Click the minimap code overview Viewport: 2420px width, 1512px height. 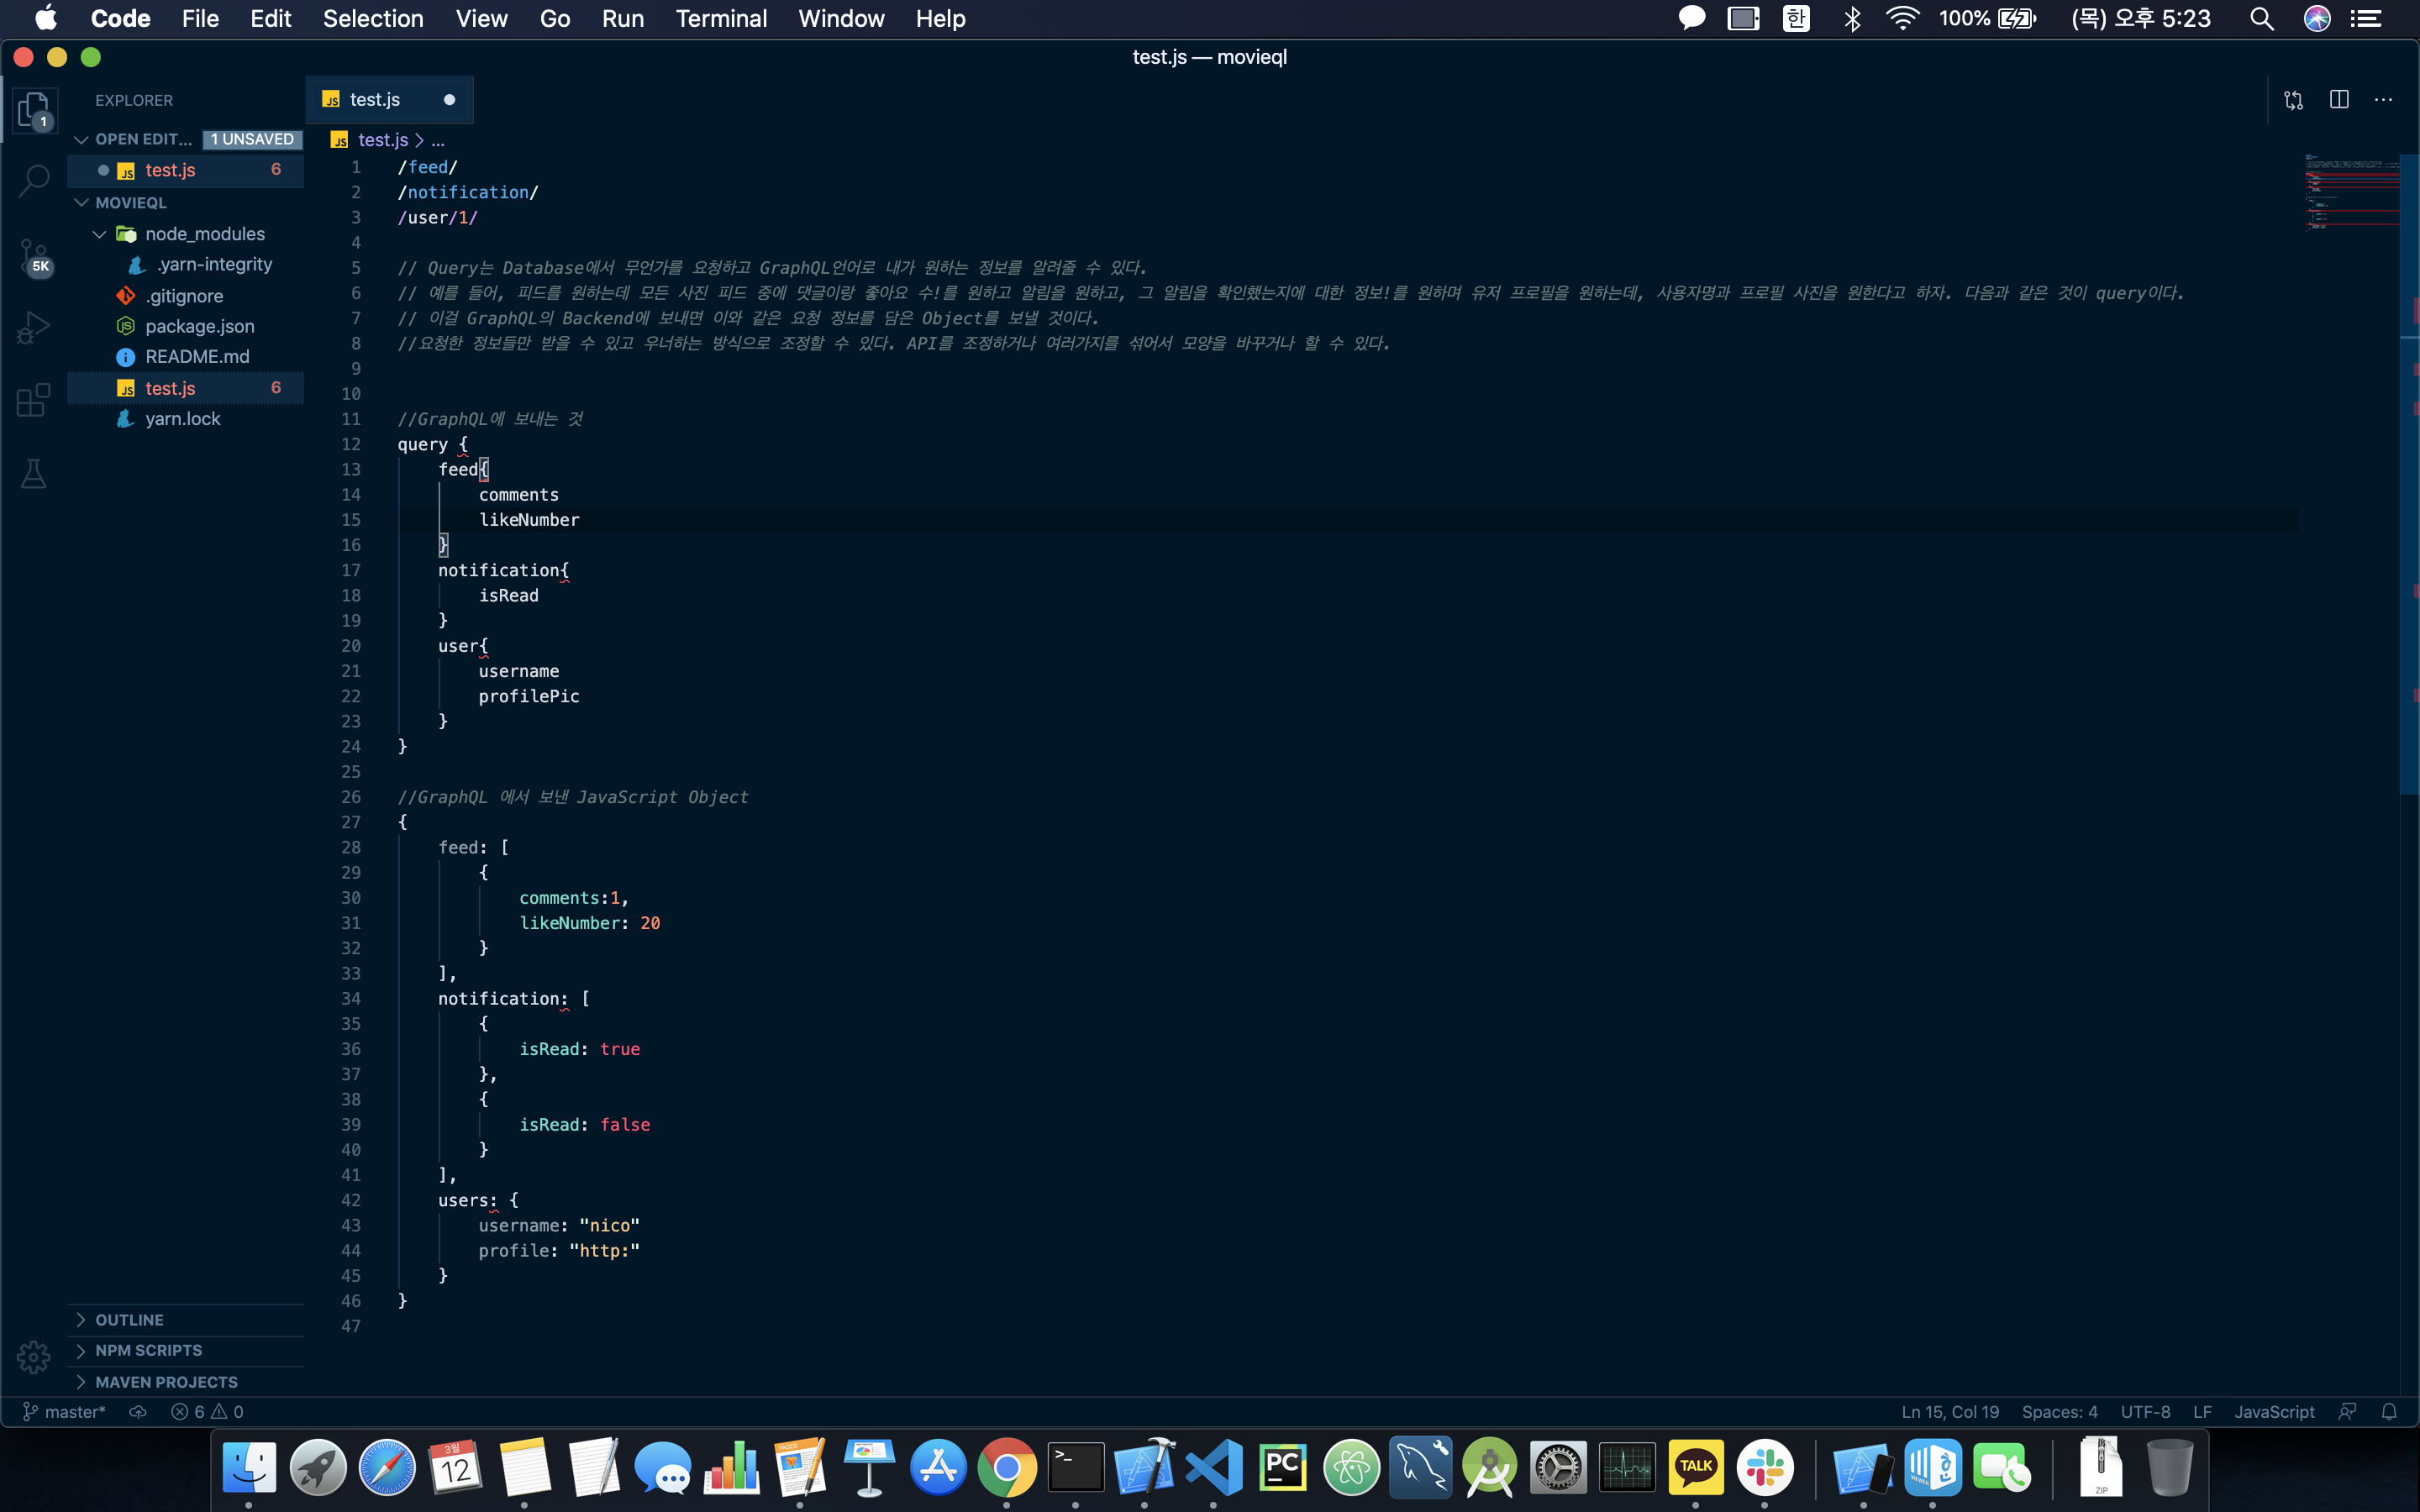tap(2352, 192)
